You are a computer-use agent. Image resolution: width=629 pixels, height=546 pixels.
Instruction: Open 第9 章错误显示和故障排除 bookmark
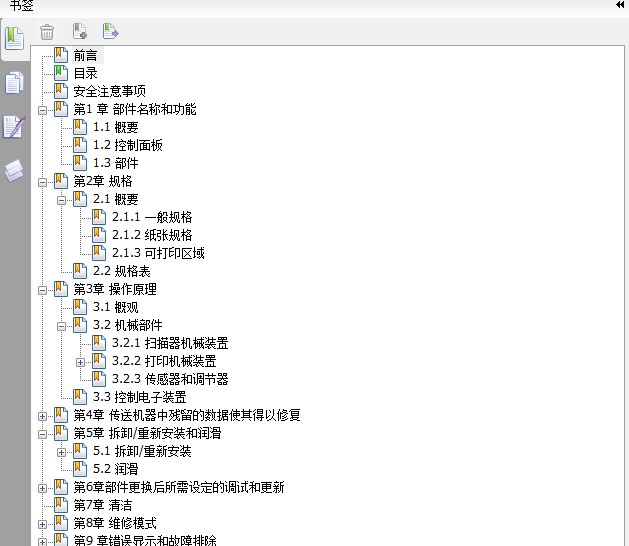point(145,540)
